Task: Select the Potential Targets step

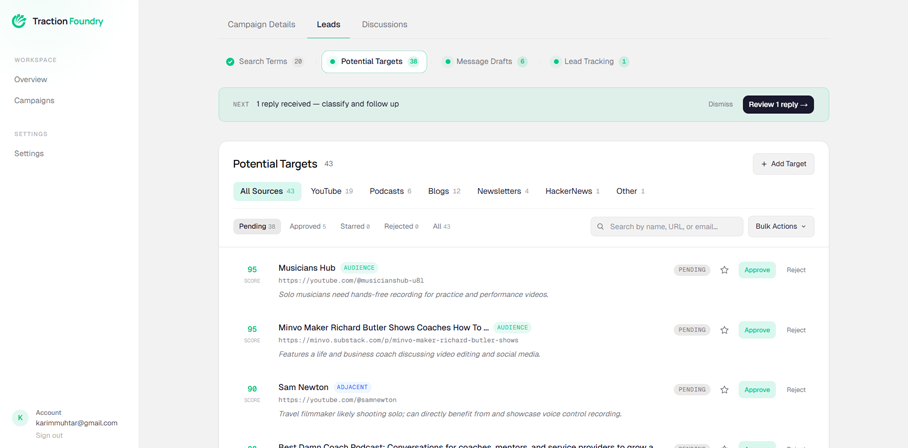Action: (374, 61)
